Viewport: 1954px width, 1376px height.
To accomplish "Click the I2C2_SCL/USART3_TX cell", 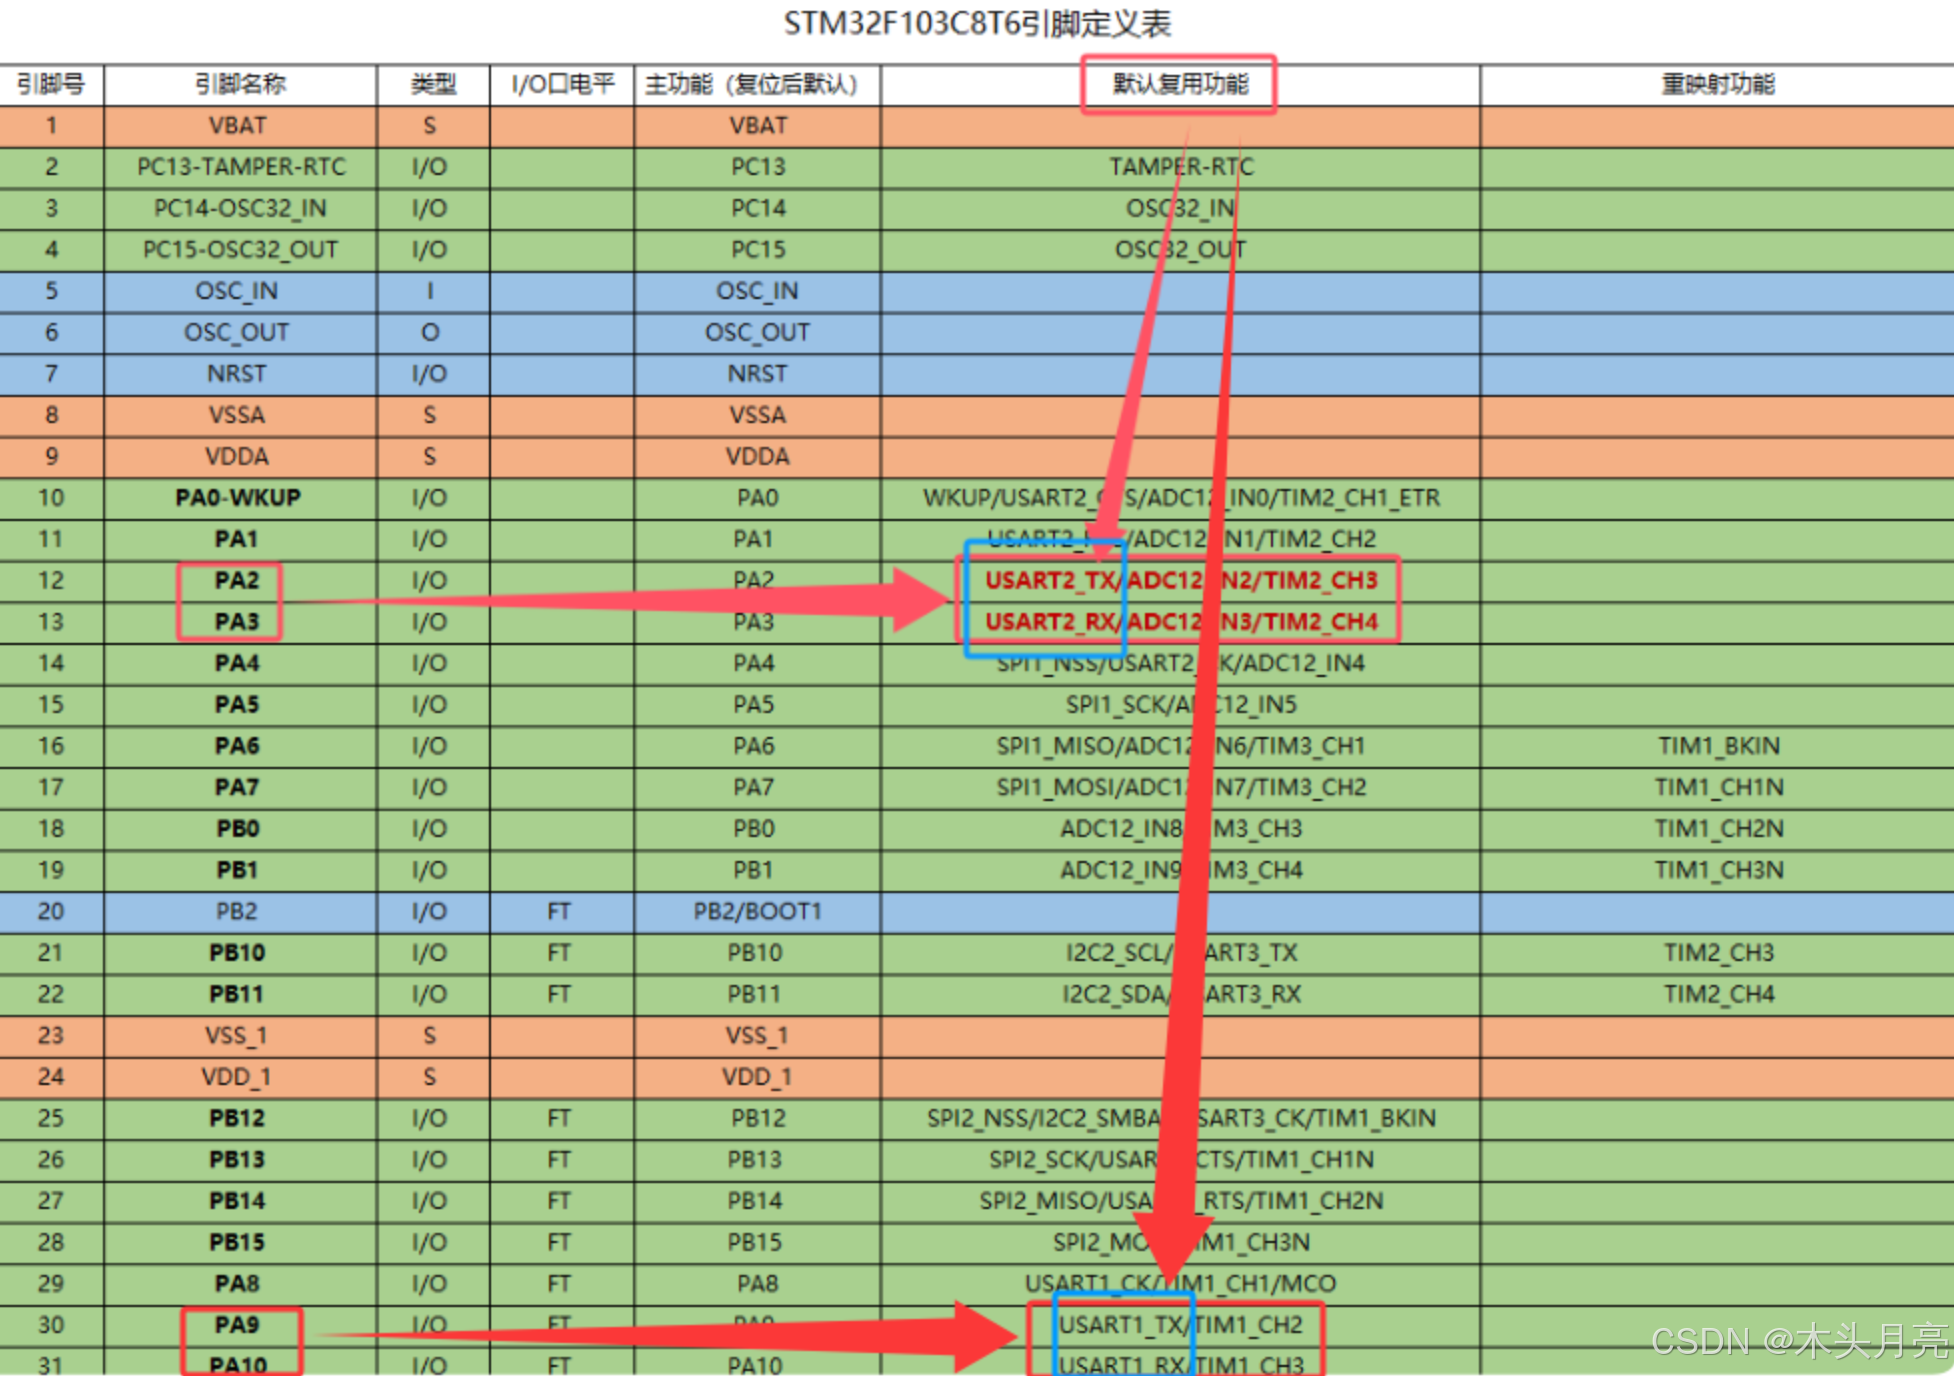I will (x=1180, y=953).
